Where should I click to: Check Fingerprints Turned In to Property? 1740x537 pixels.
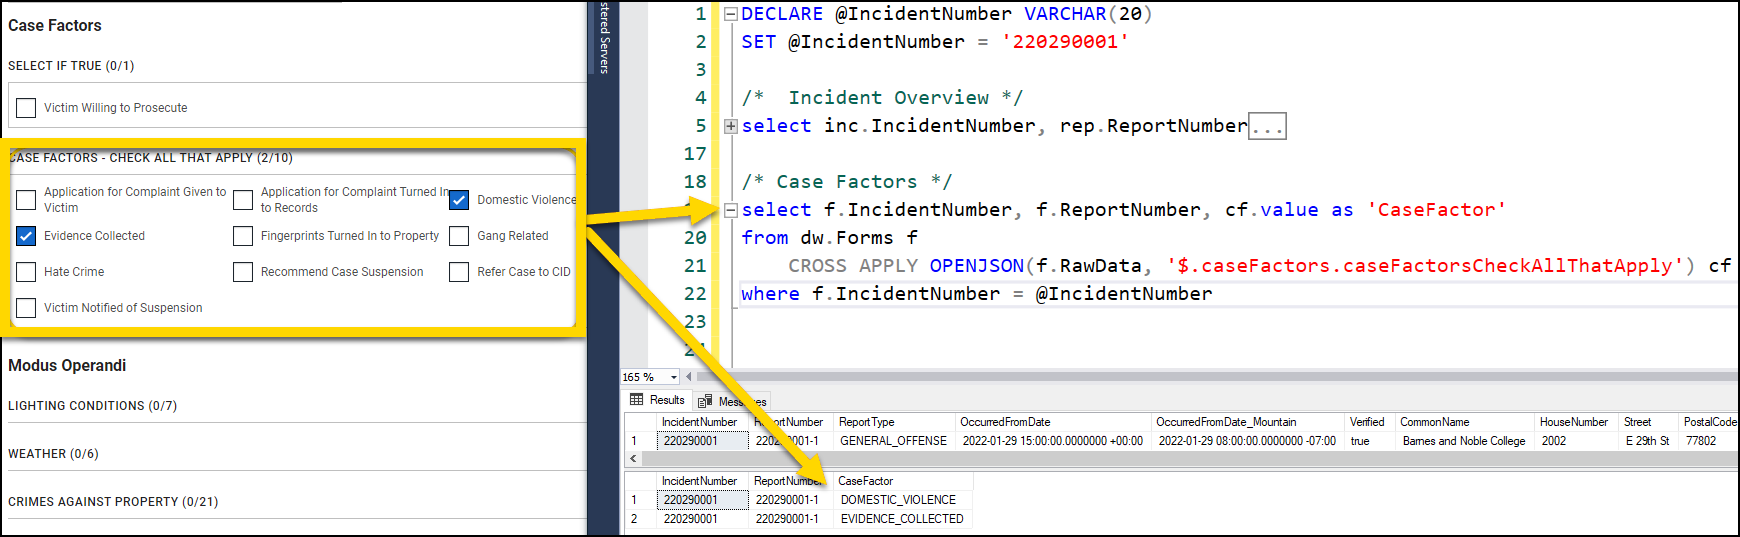pos(243,236)
